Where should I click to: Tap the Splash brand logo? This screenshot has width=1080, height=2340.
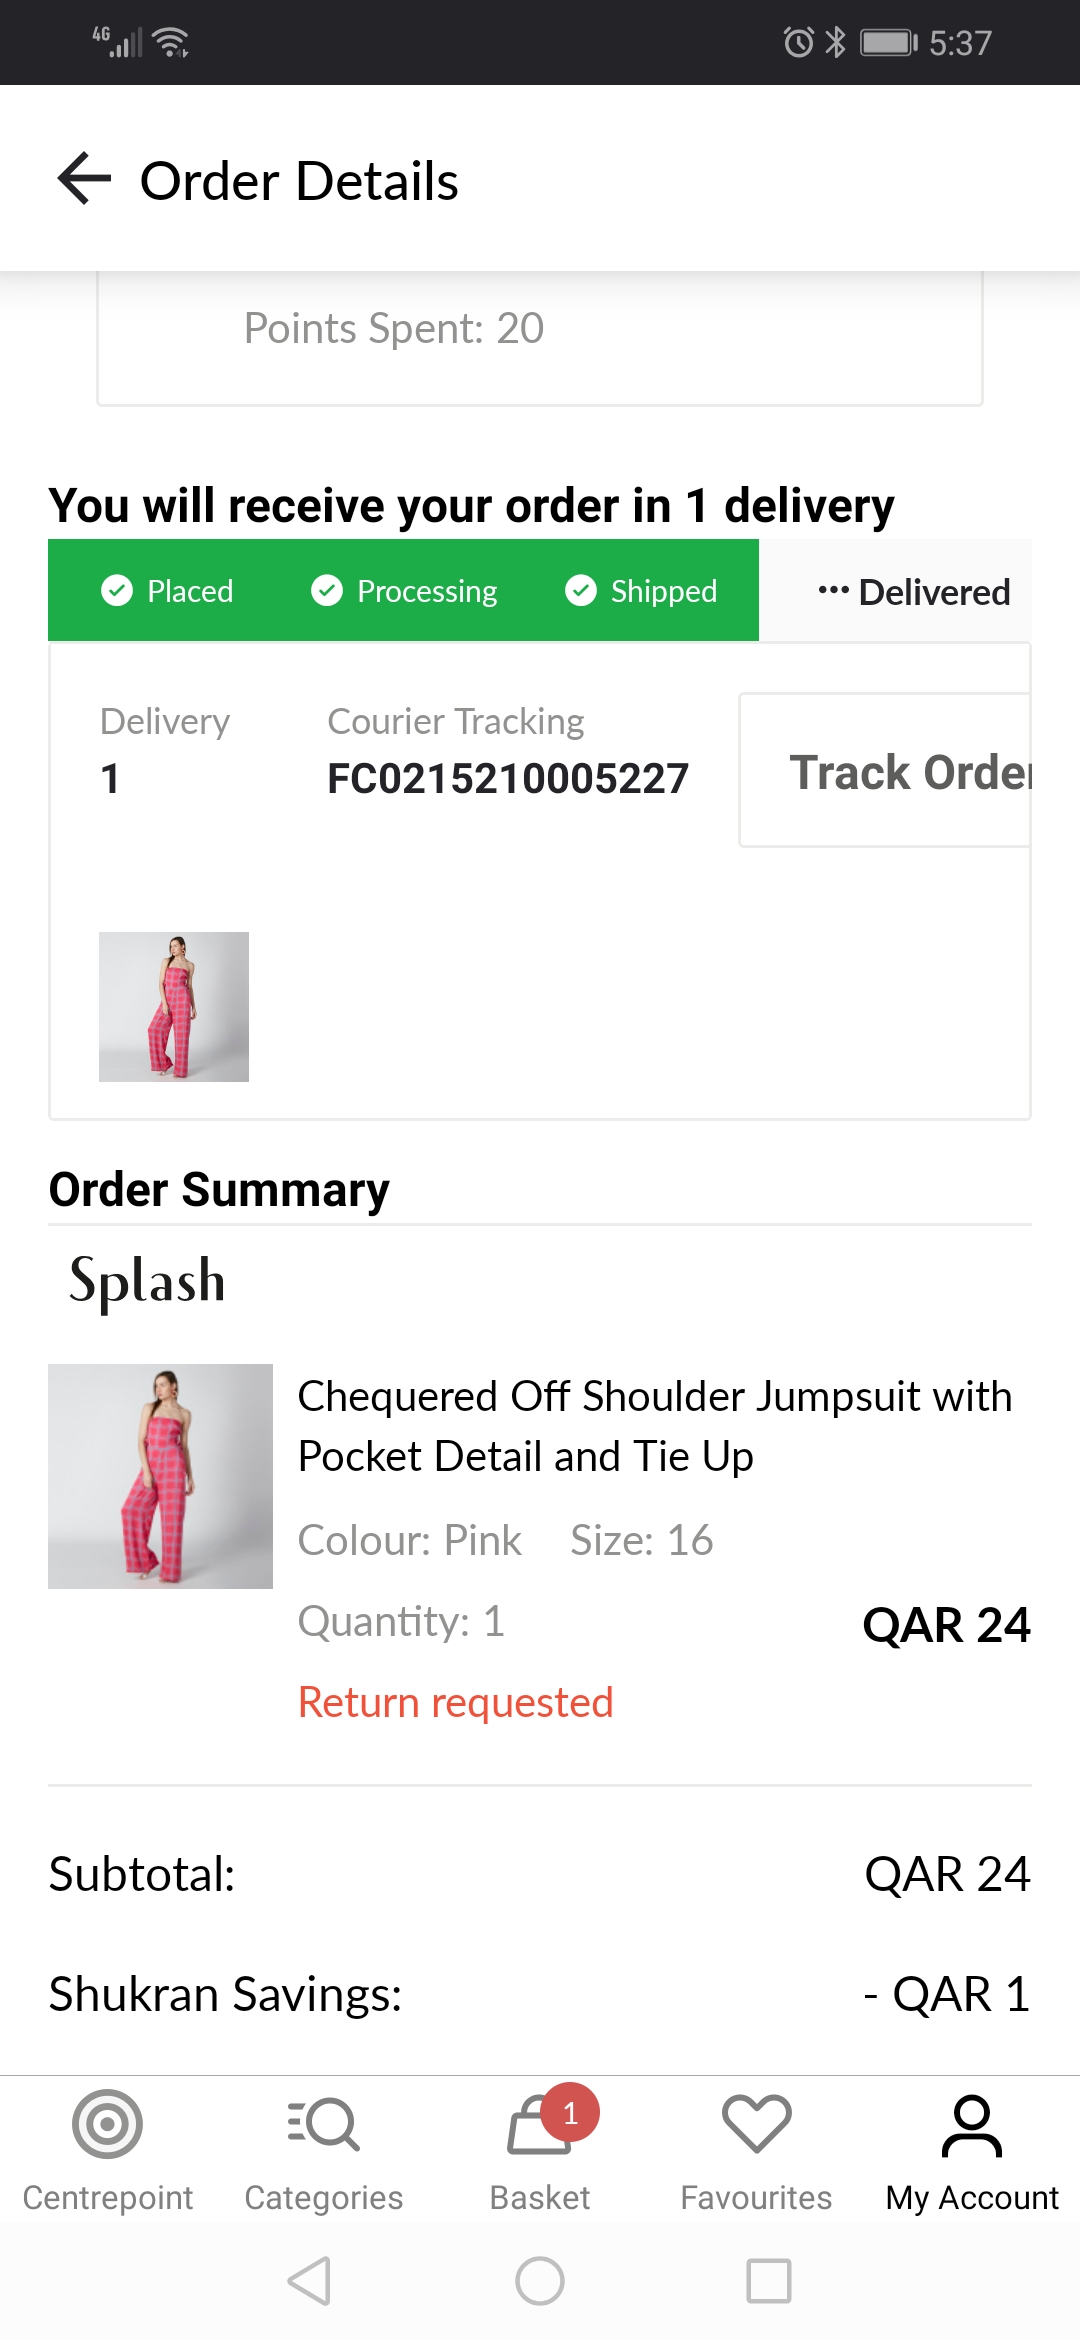coord(147,1282)
